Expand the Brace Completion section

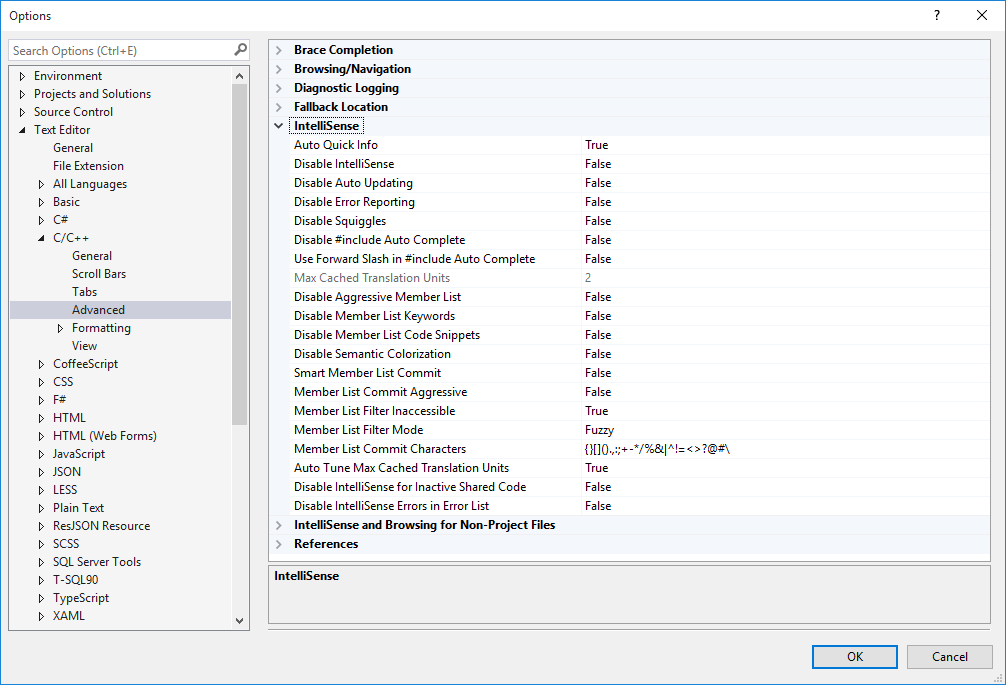point(279,50)
